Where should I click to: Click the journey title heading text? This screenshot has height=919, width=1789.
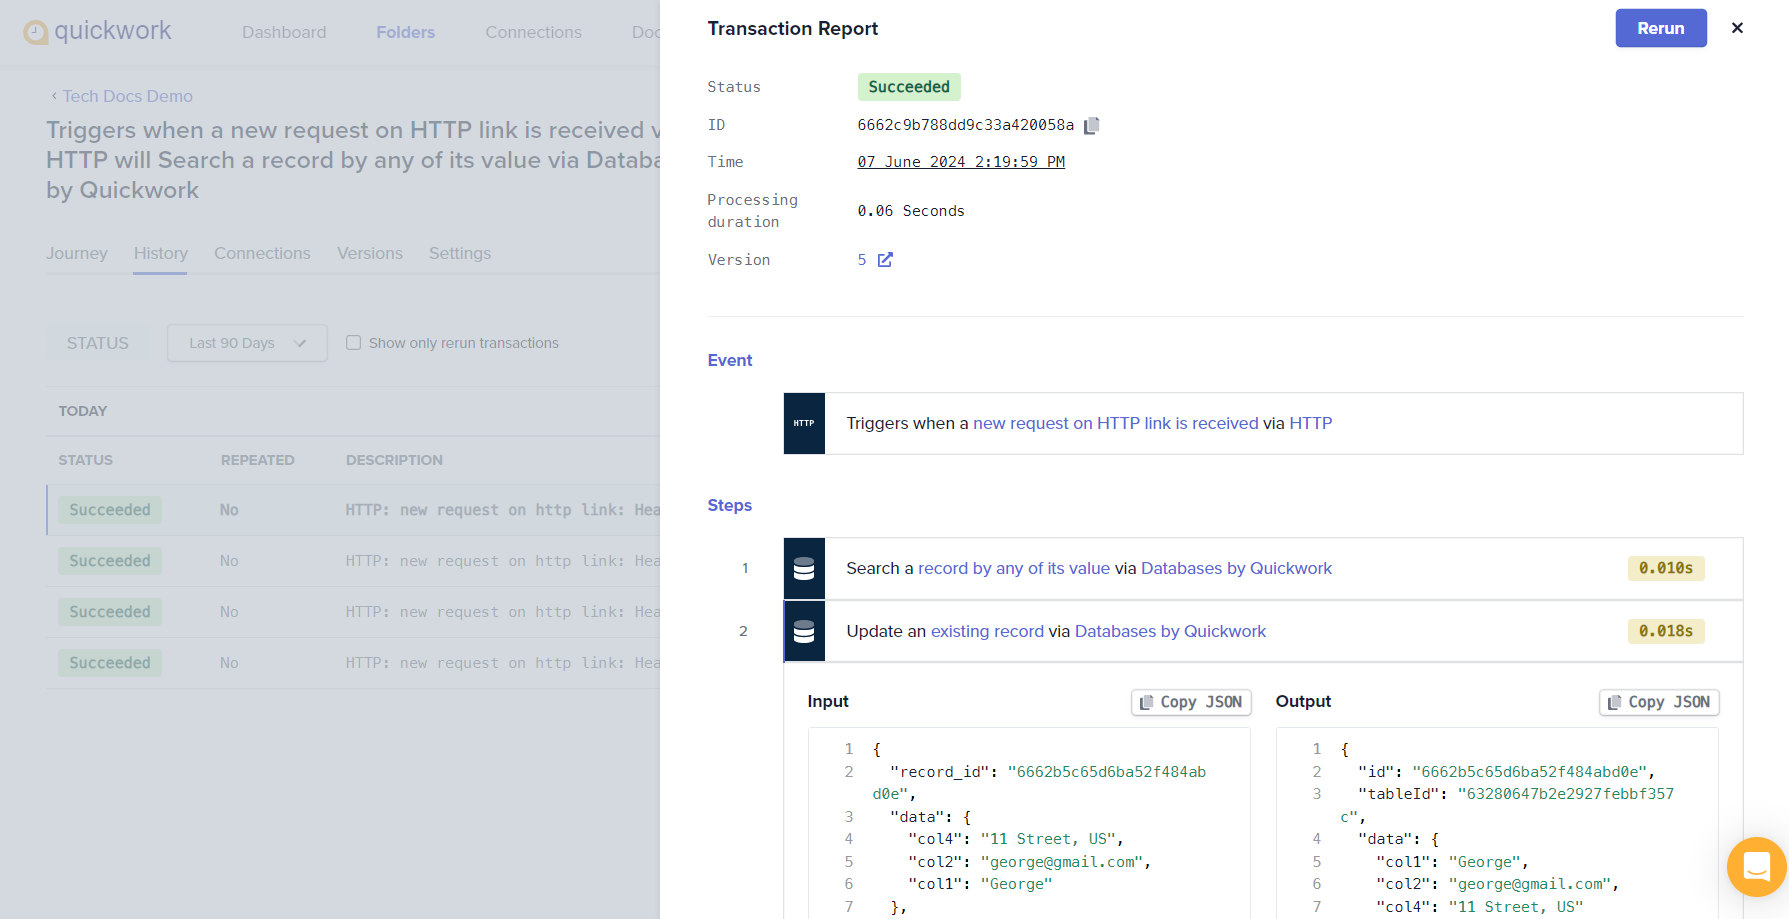pos(353,160)
